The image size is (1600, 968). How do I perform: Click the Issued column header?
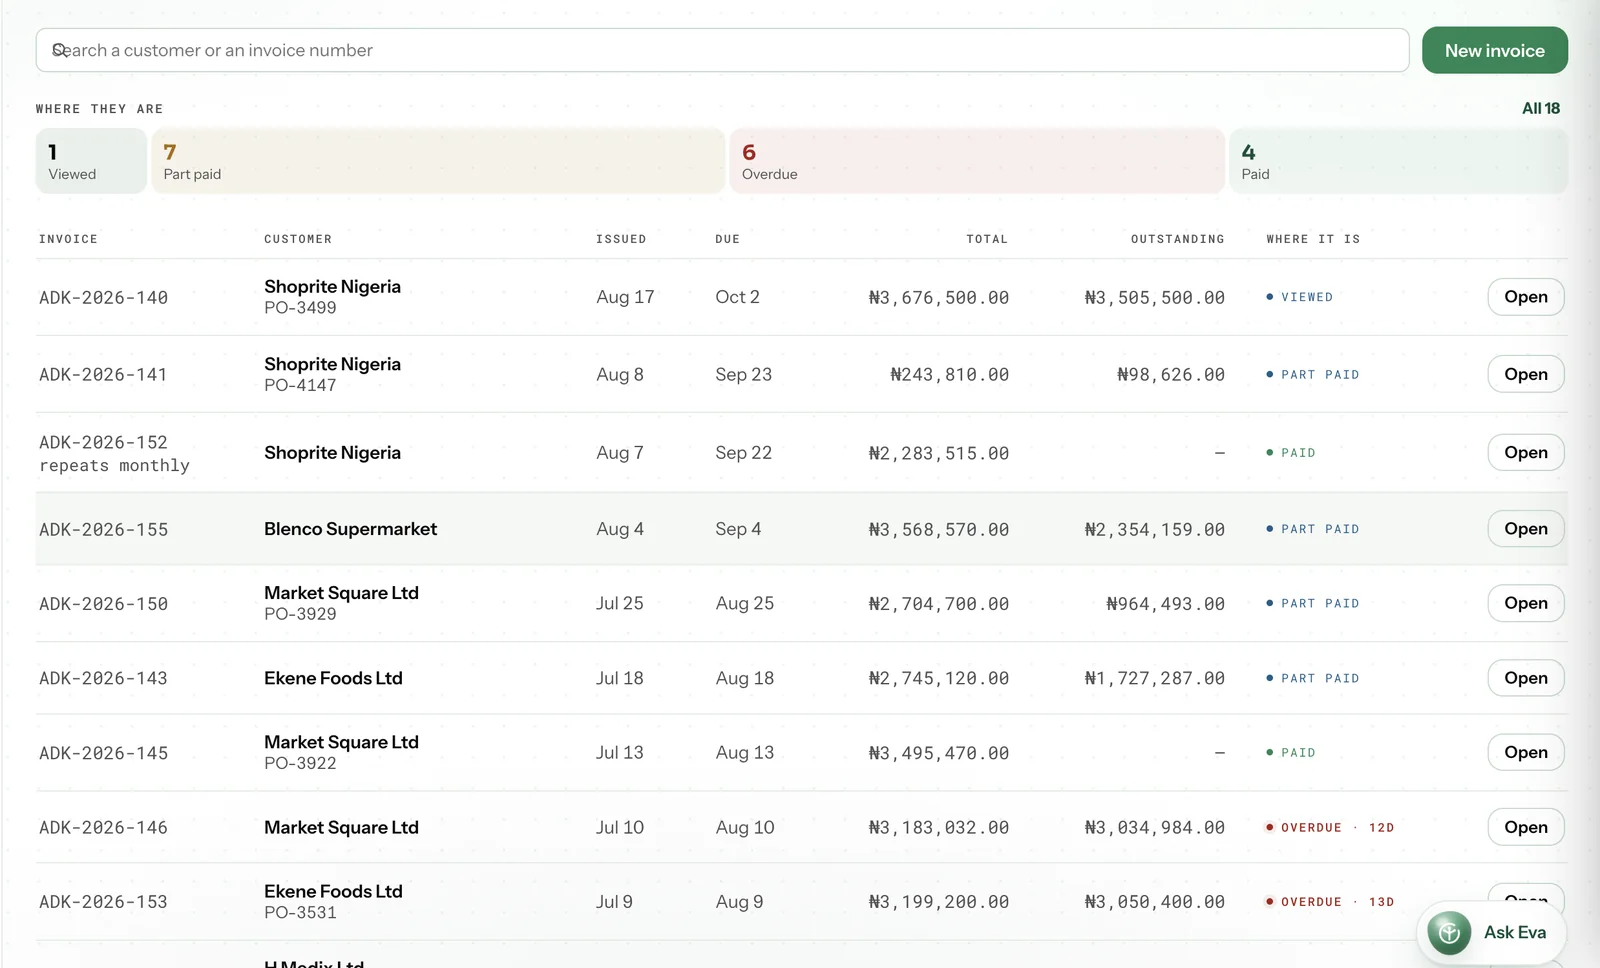tap(621, 239)
